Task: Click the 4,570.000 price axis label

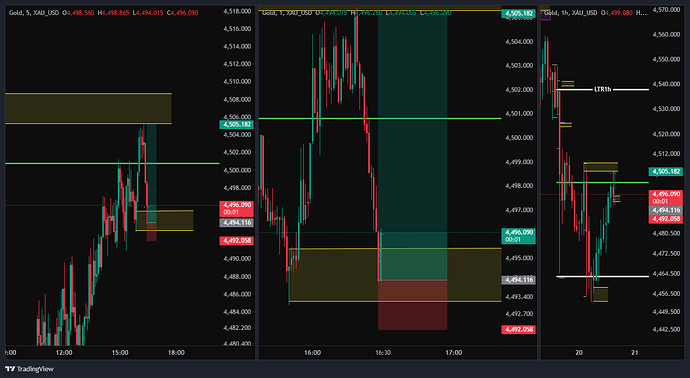Action: coord(667,9)
